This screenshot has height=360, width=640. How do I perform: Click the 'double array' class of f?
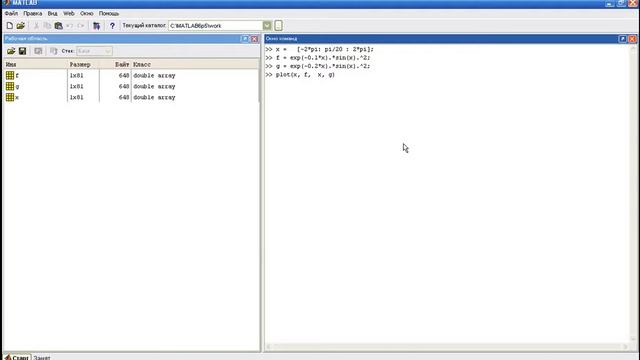[x=154, y=76]
